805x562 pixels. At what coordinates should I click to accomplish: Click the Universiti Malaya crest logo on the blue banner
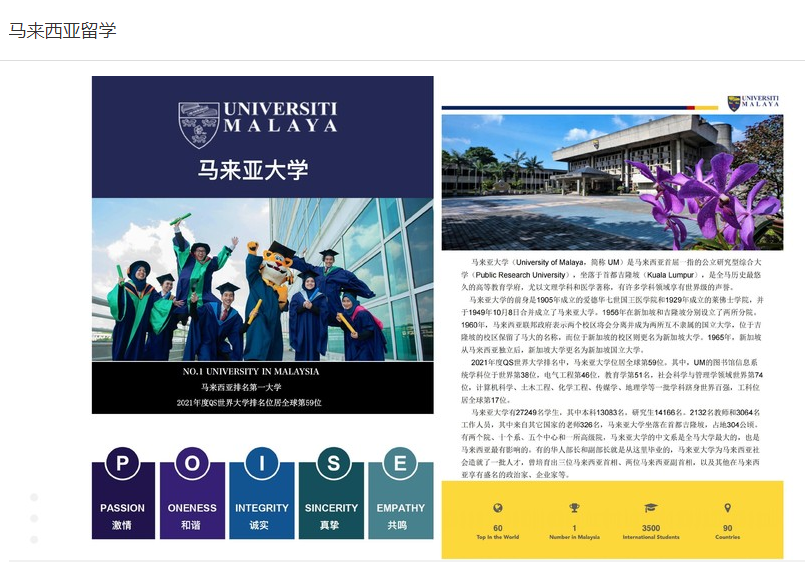pyautogui.click(x=199, y=125)
